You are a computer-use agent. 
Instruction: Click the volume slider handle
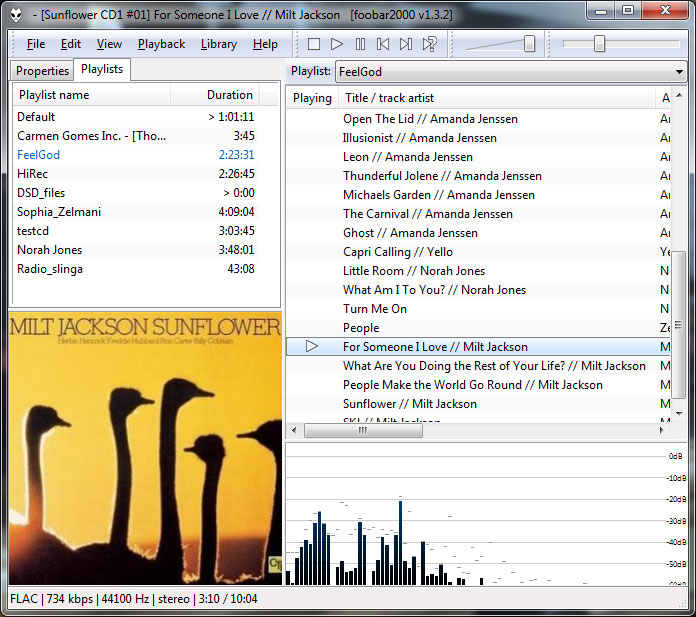(x=529, y=44)
